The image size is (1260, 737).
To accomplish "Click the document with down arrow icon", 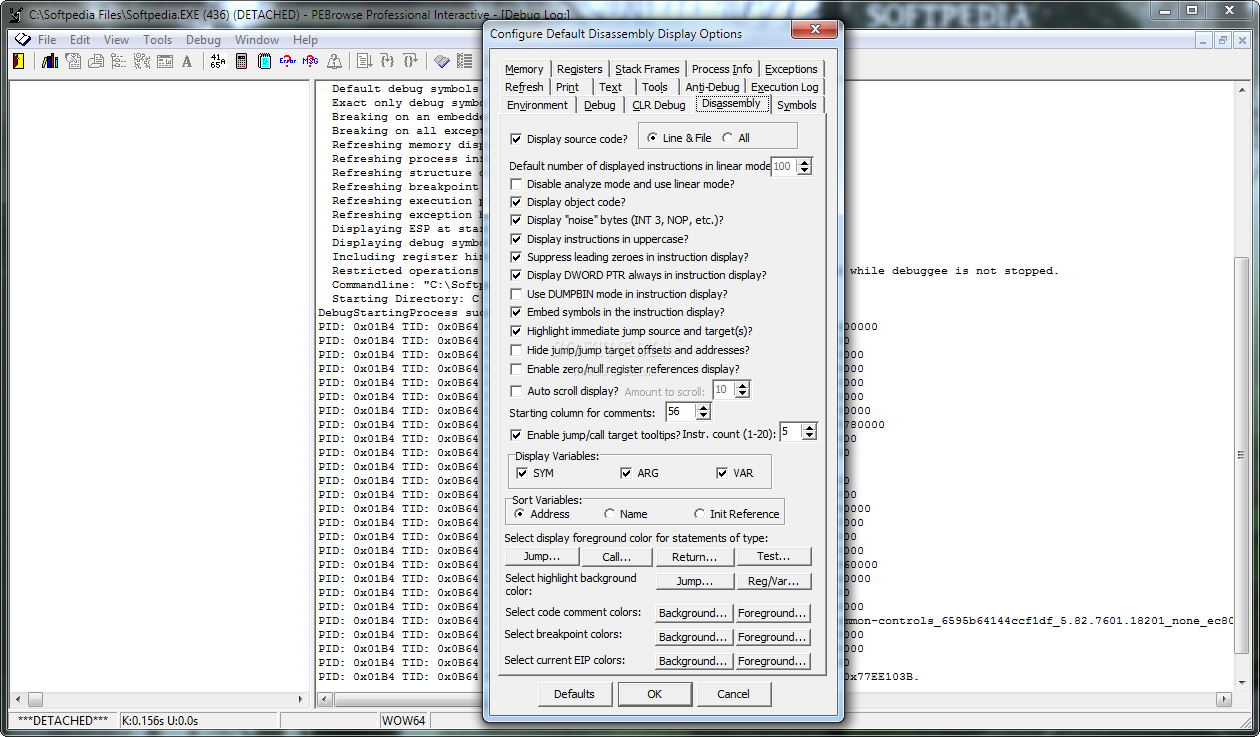I will pos(365,61).
